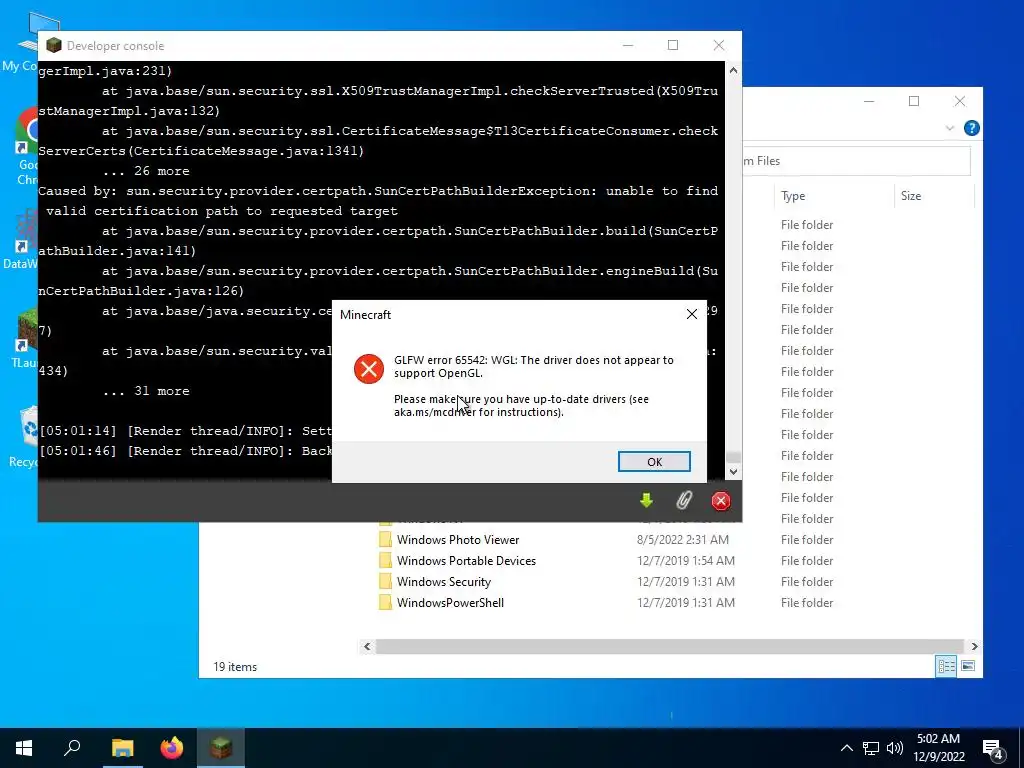The height and width of the screenshot is (768, 1024).
Task: Click OK in the Minecraft error dialog
Action: tap(654, 462)
